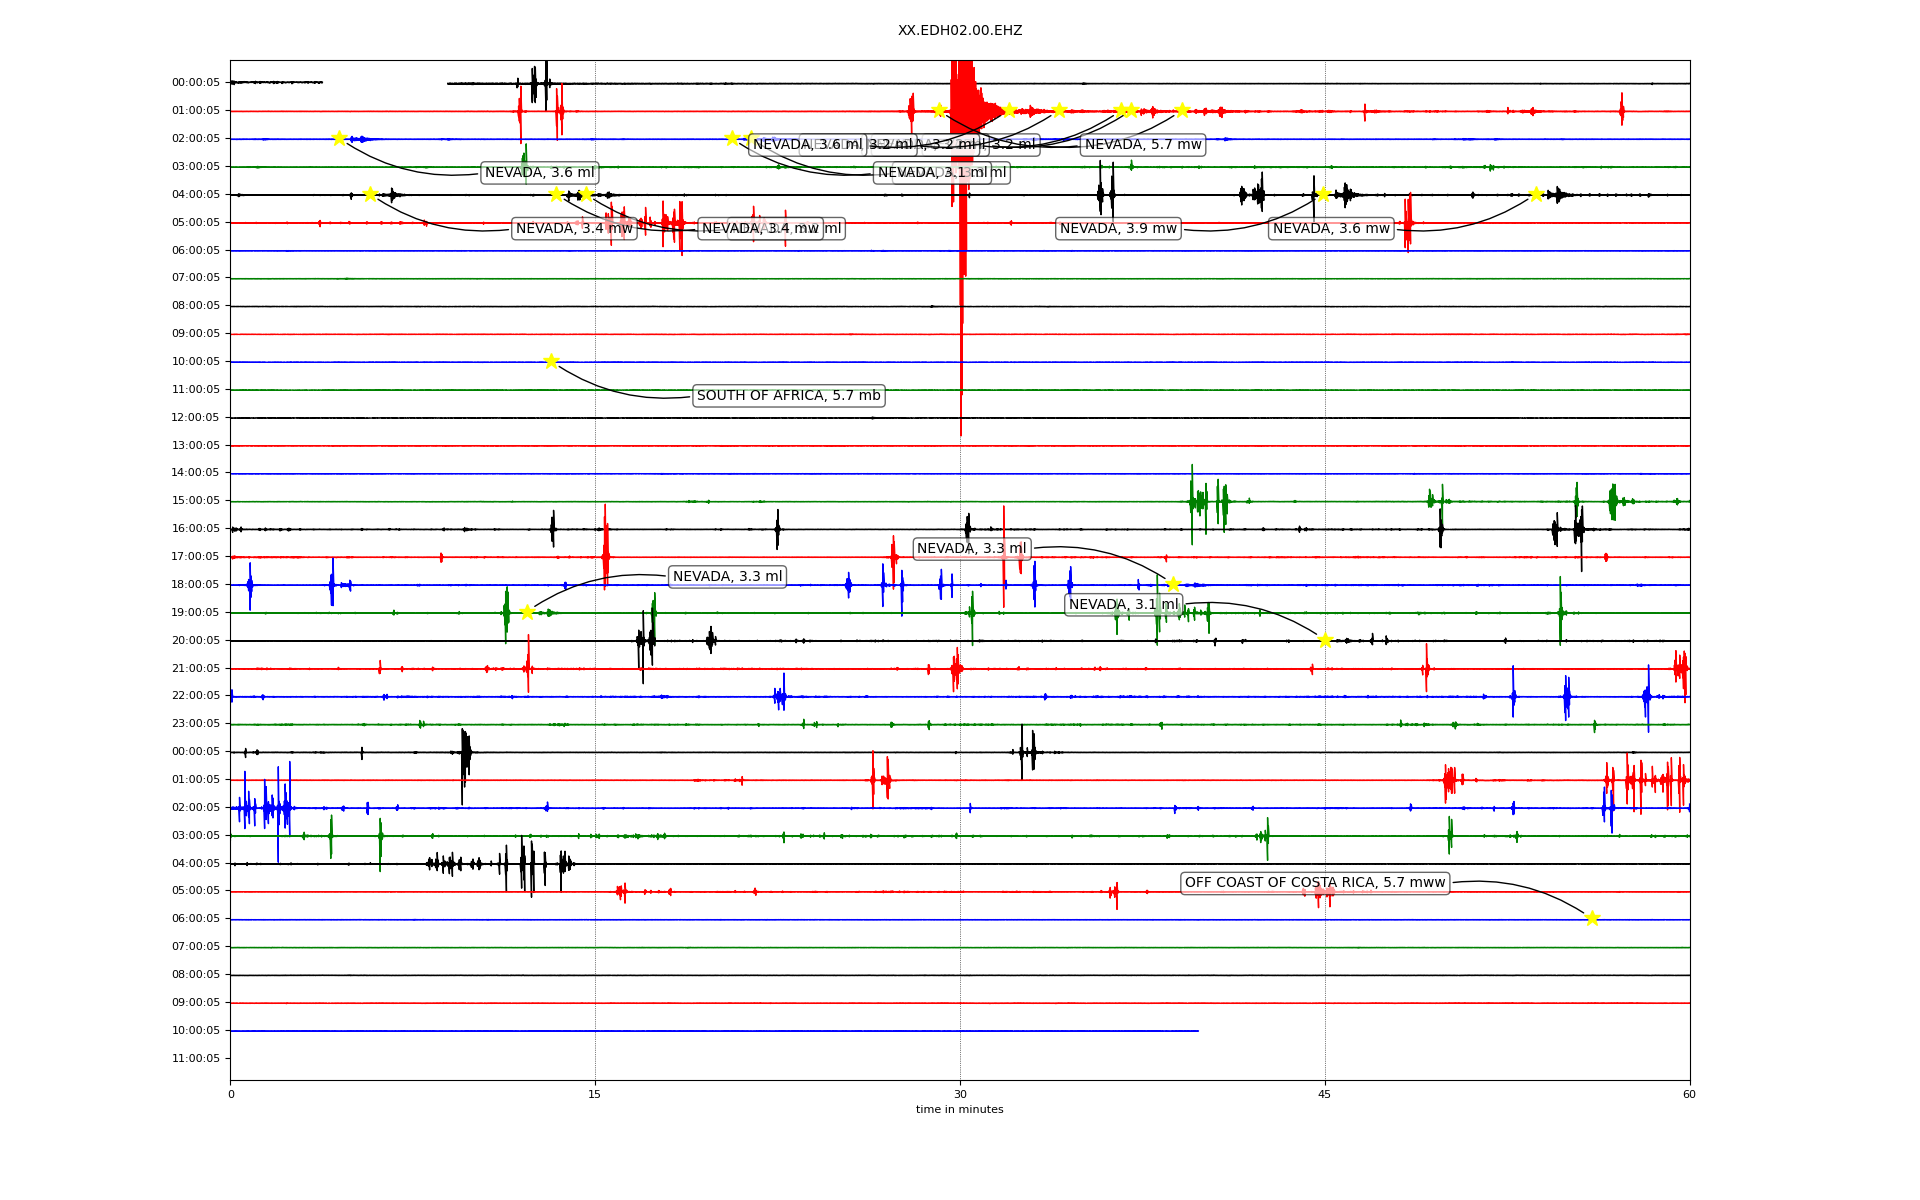The height and width of the screenshot is (1200, 1920).
Task: Click the plot title XX.EDH02.00.EHZ
Action: tap(960, 31)
